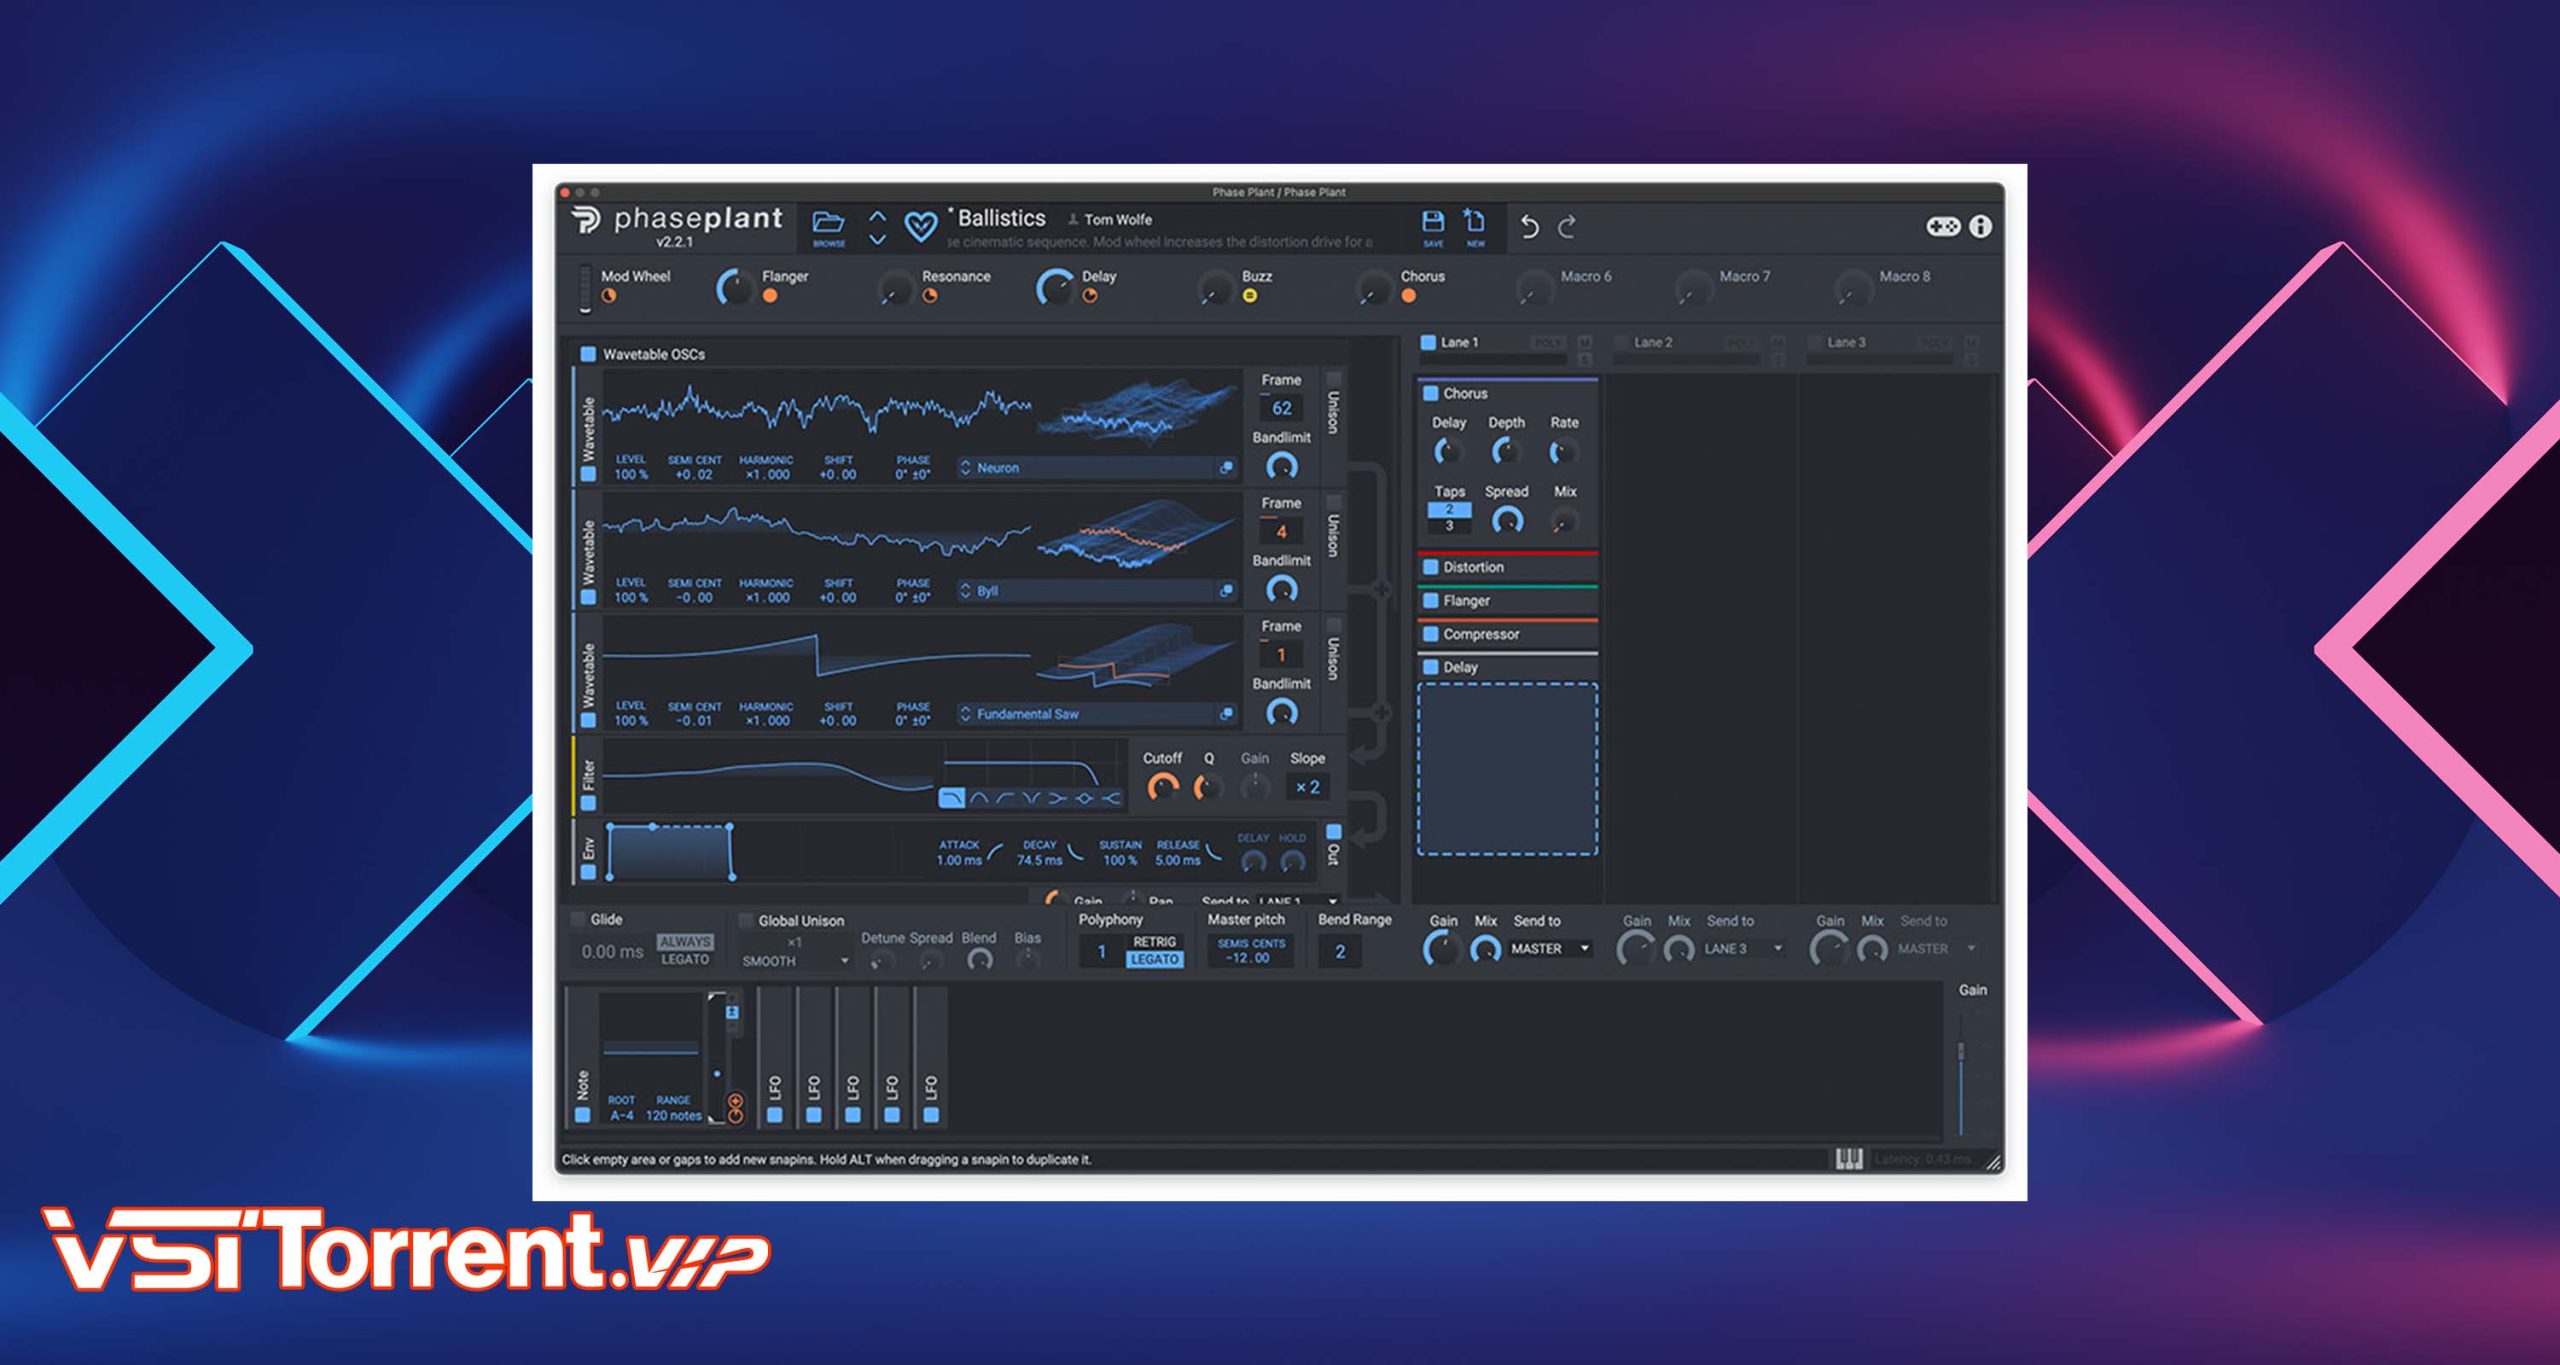Image resolution: width=2560 pixels, height=1365 pixels.
Task: Select the notch filter shape icon
Action: [x=1031, y=797]
